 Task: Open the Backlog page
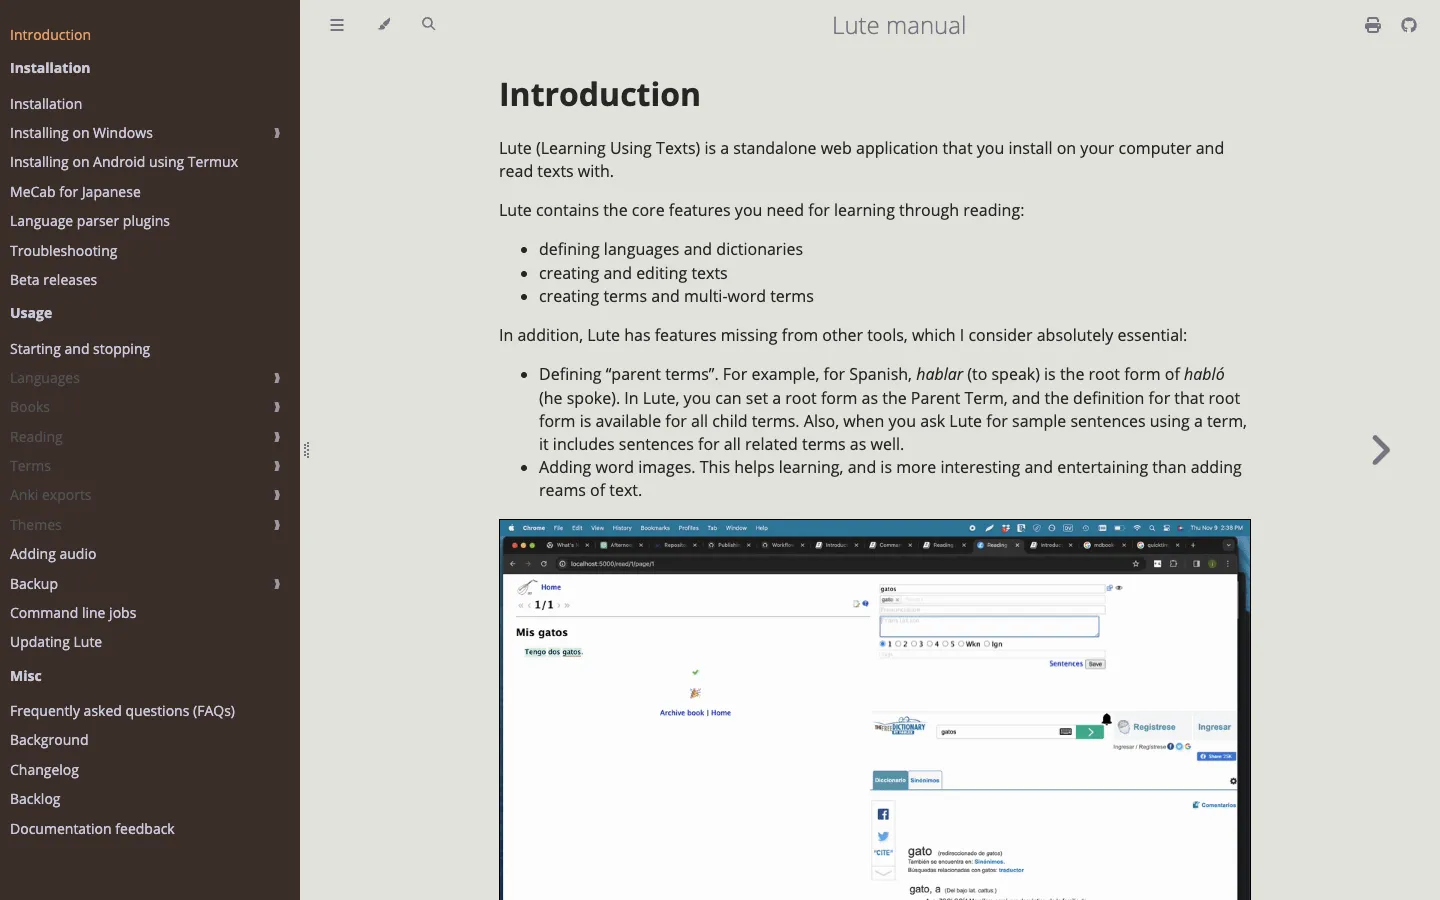tap(35, 799)
